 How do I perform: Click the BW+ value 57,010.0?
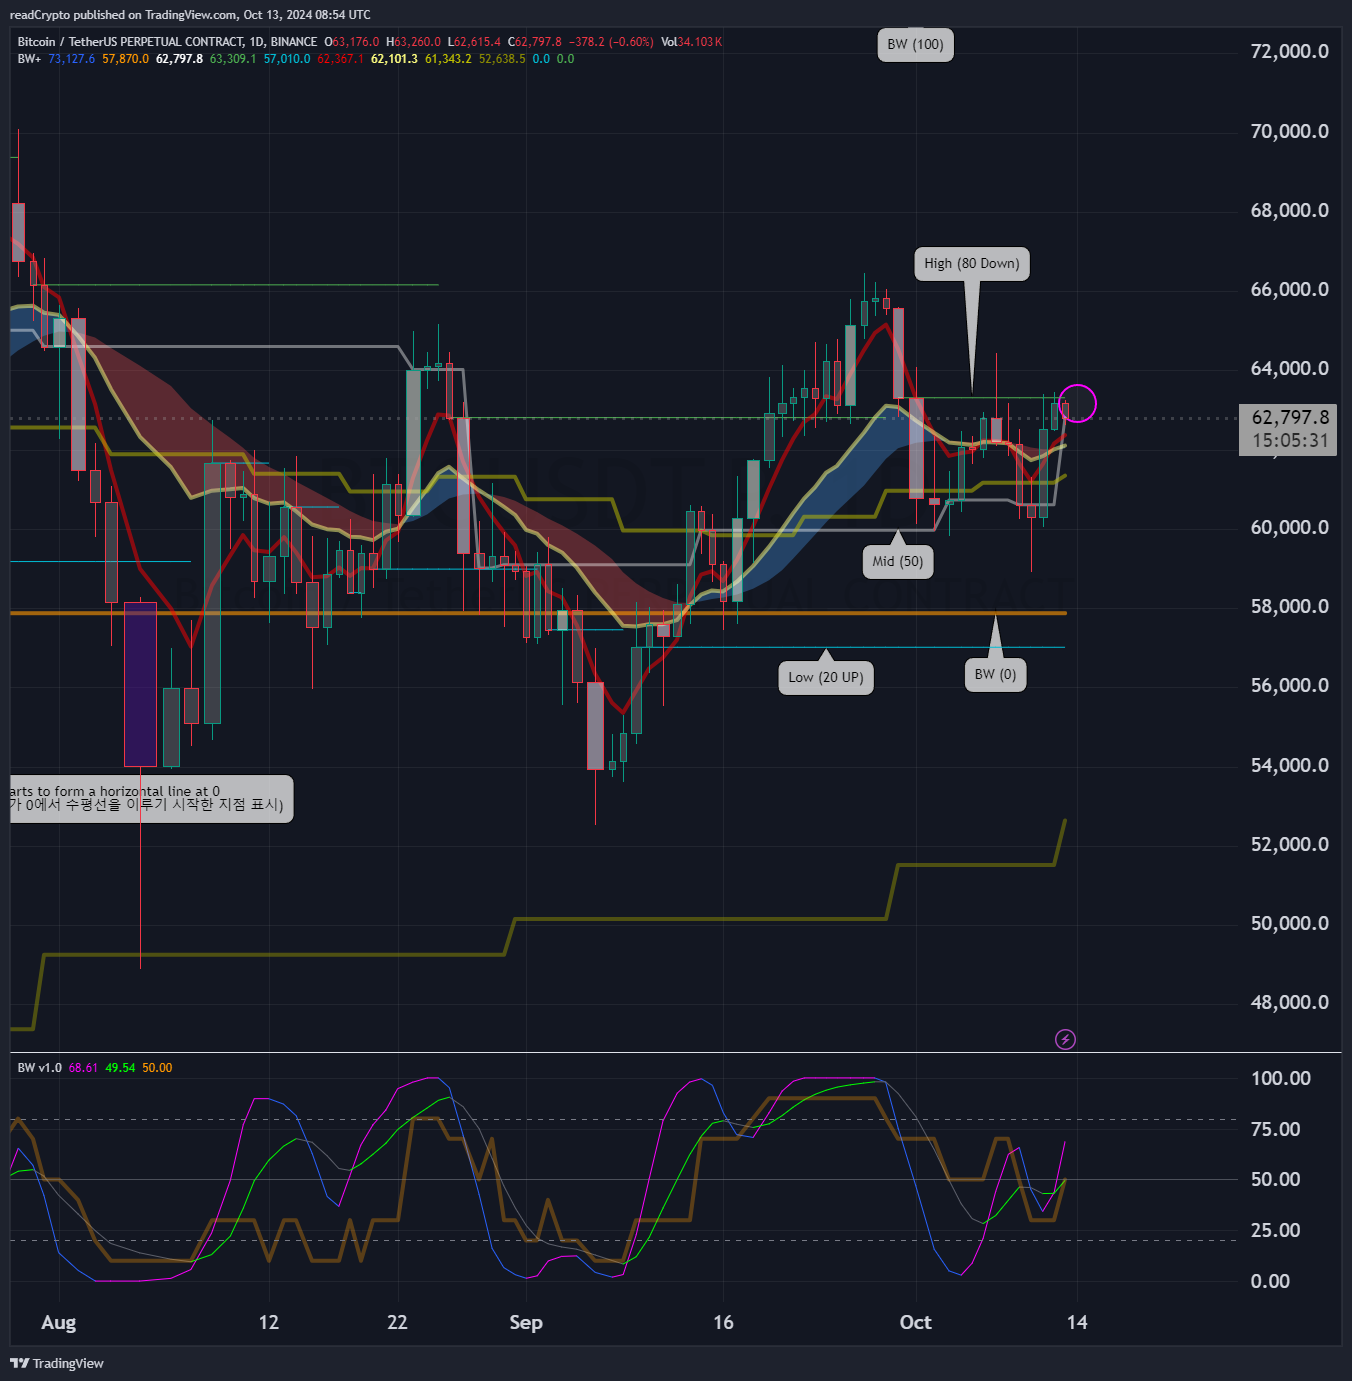287,59
